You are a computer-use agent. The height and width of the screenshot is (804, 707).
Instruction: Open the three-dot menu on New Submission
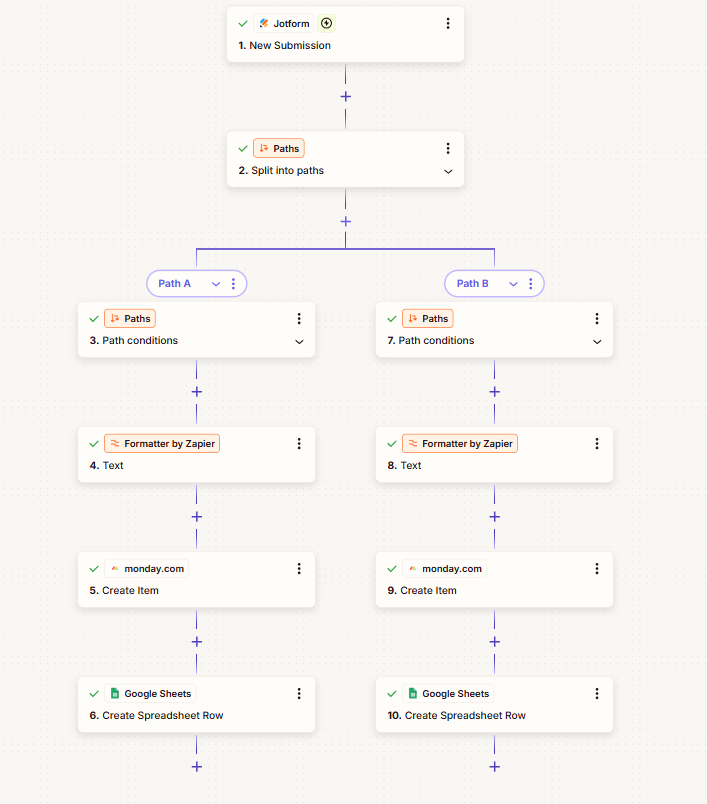pos(448,23)
